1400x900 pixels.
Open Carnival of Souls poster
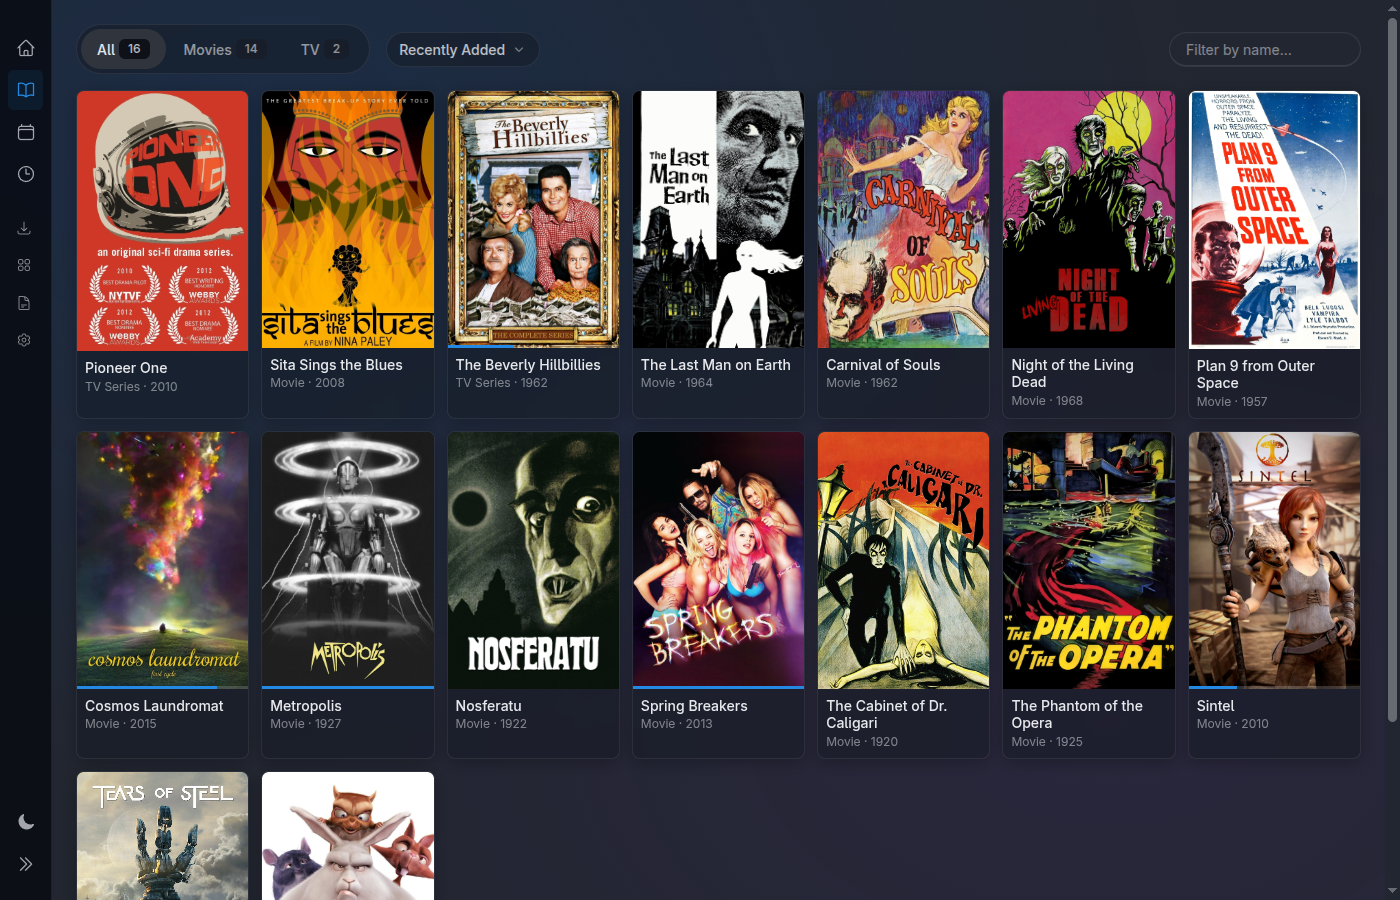coord(903,219)
